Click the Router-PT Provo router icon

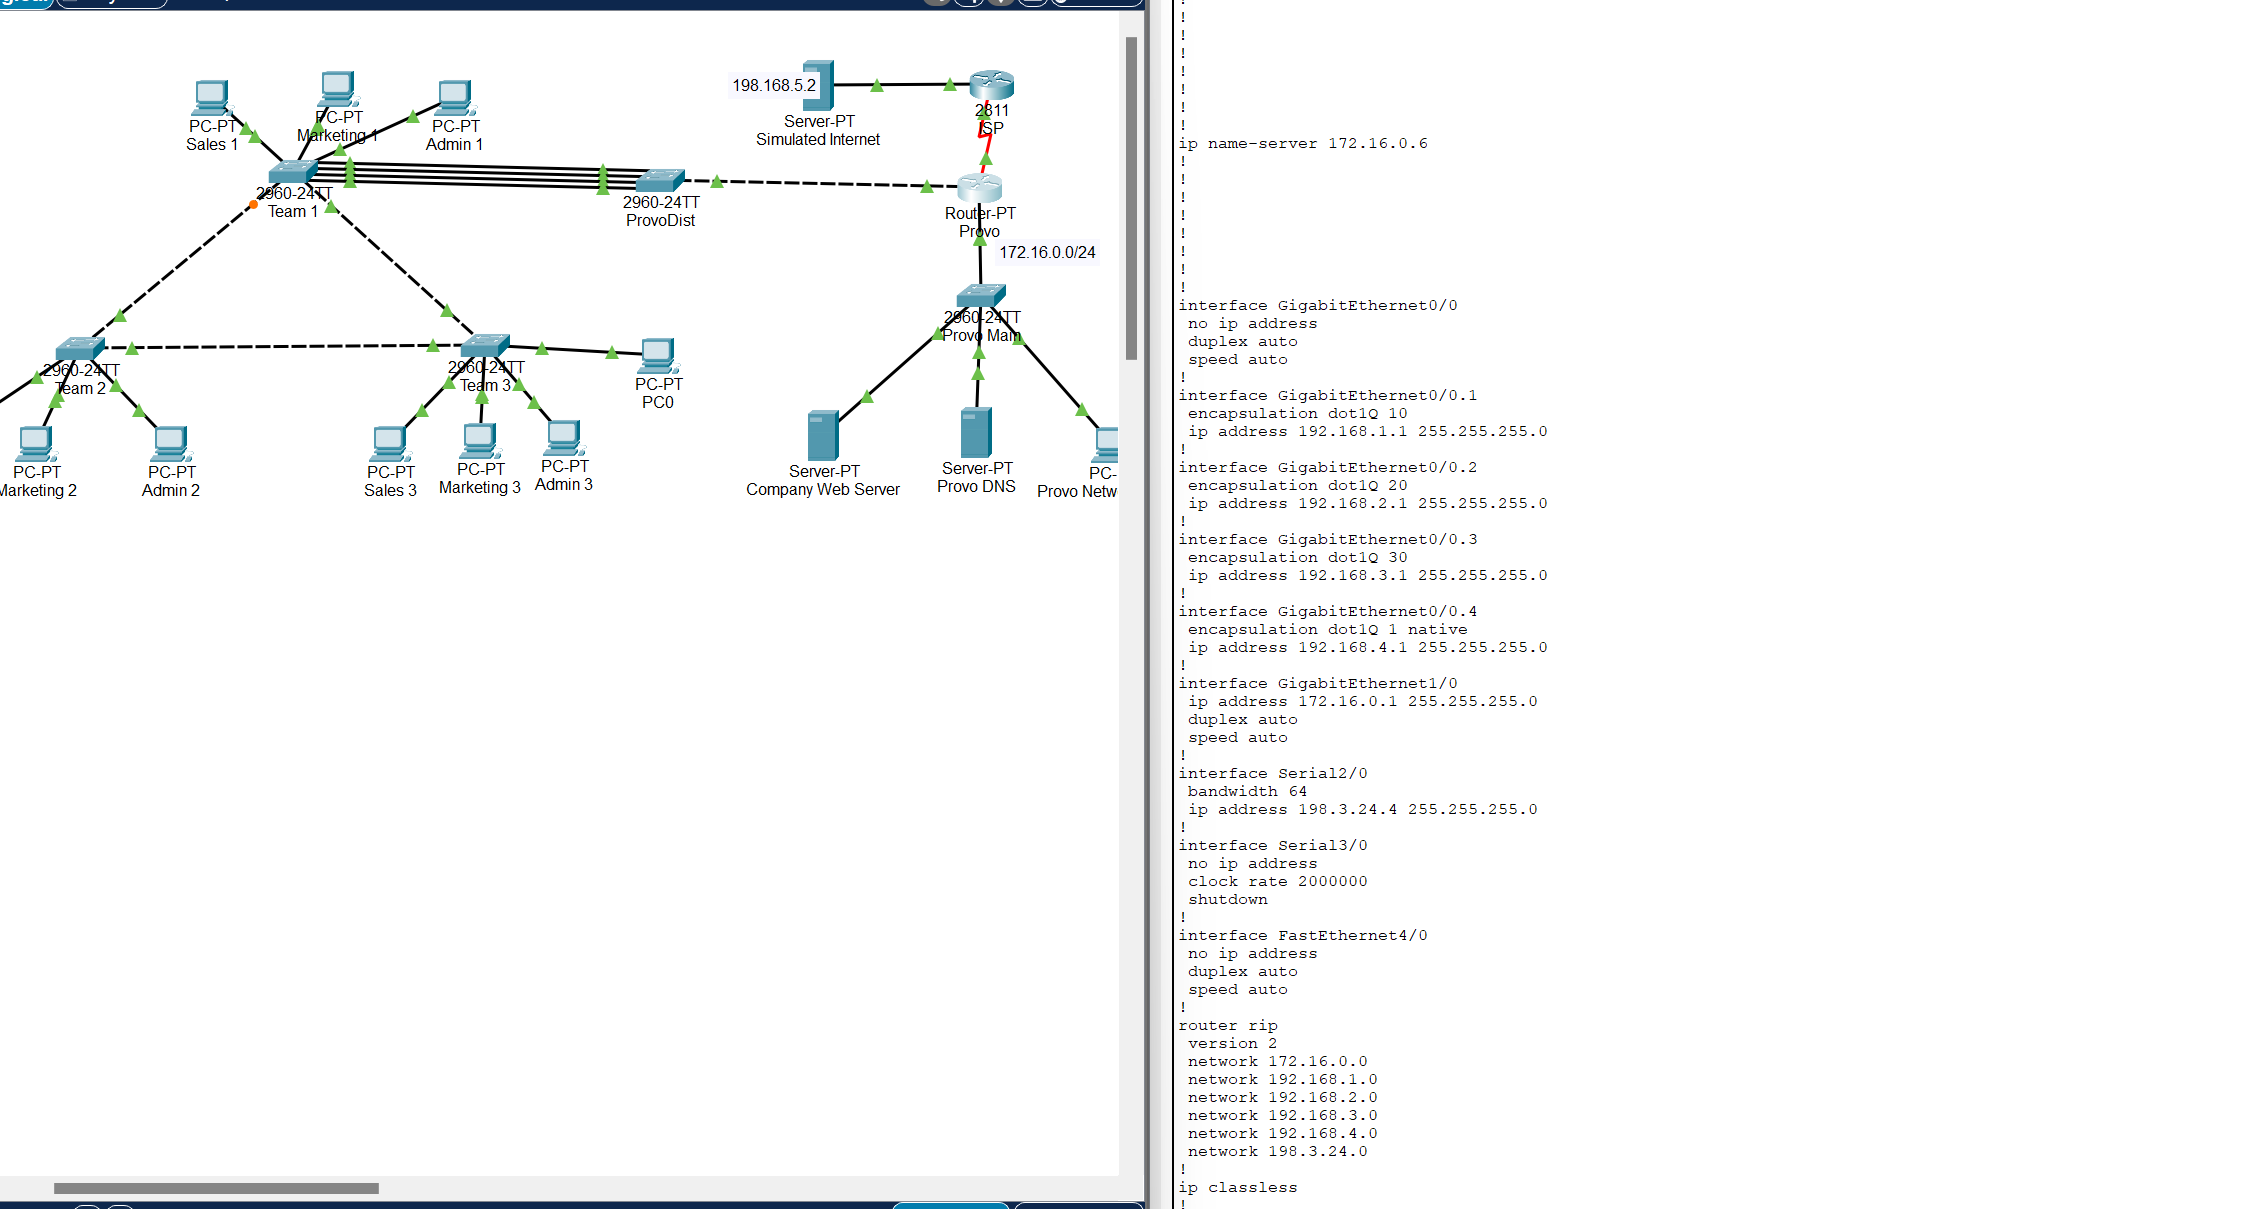pyautogui.click(x=979, y=188)
